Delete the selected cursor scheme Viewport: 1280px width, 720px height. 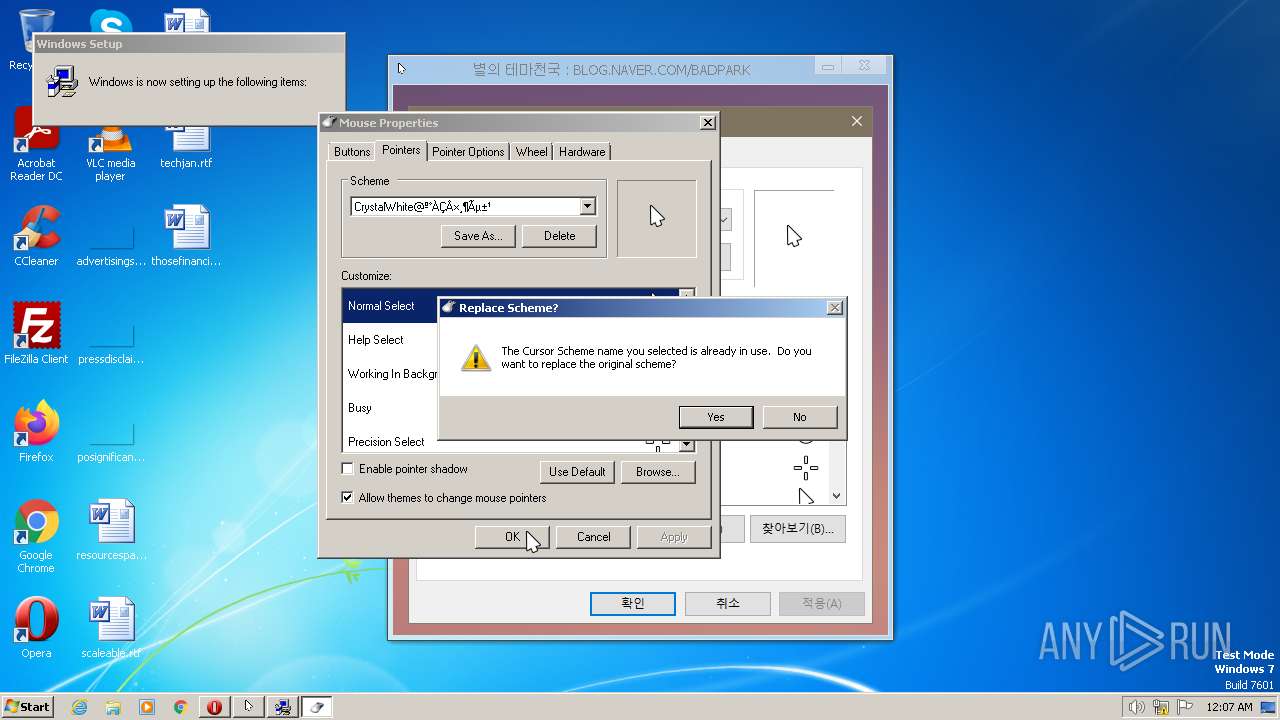559,236
